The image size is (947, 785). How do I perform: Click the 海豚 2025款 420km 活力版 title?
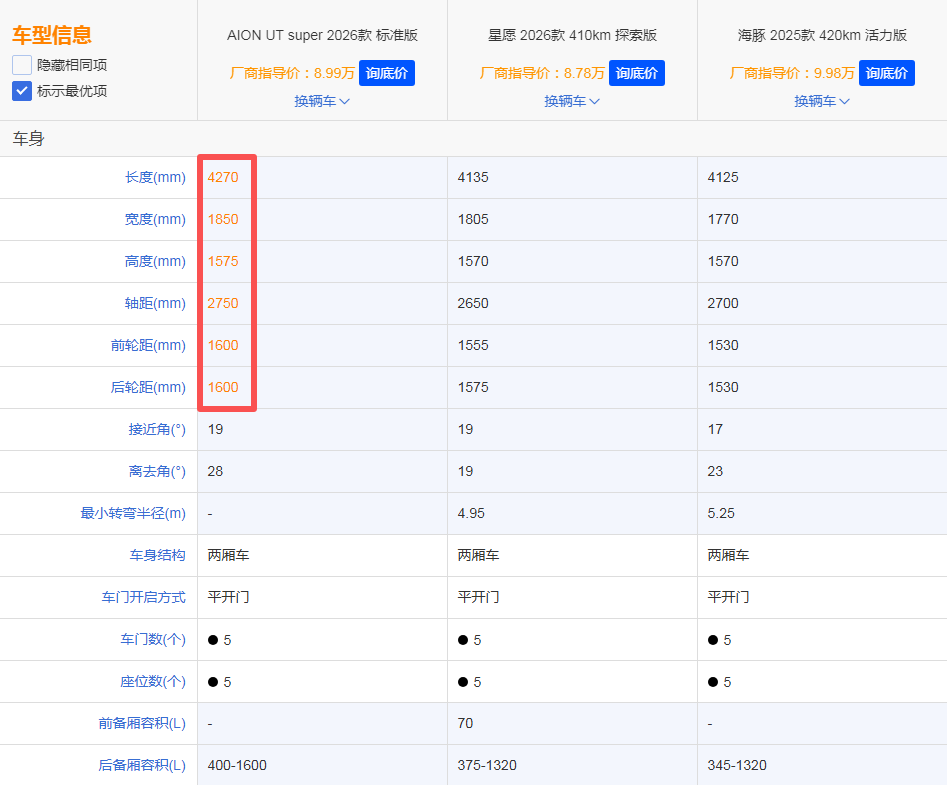[823, 35]
